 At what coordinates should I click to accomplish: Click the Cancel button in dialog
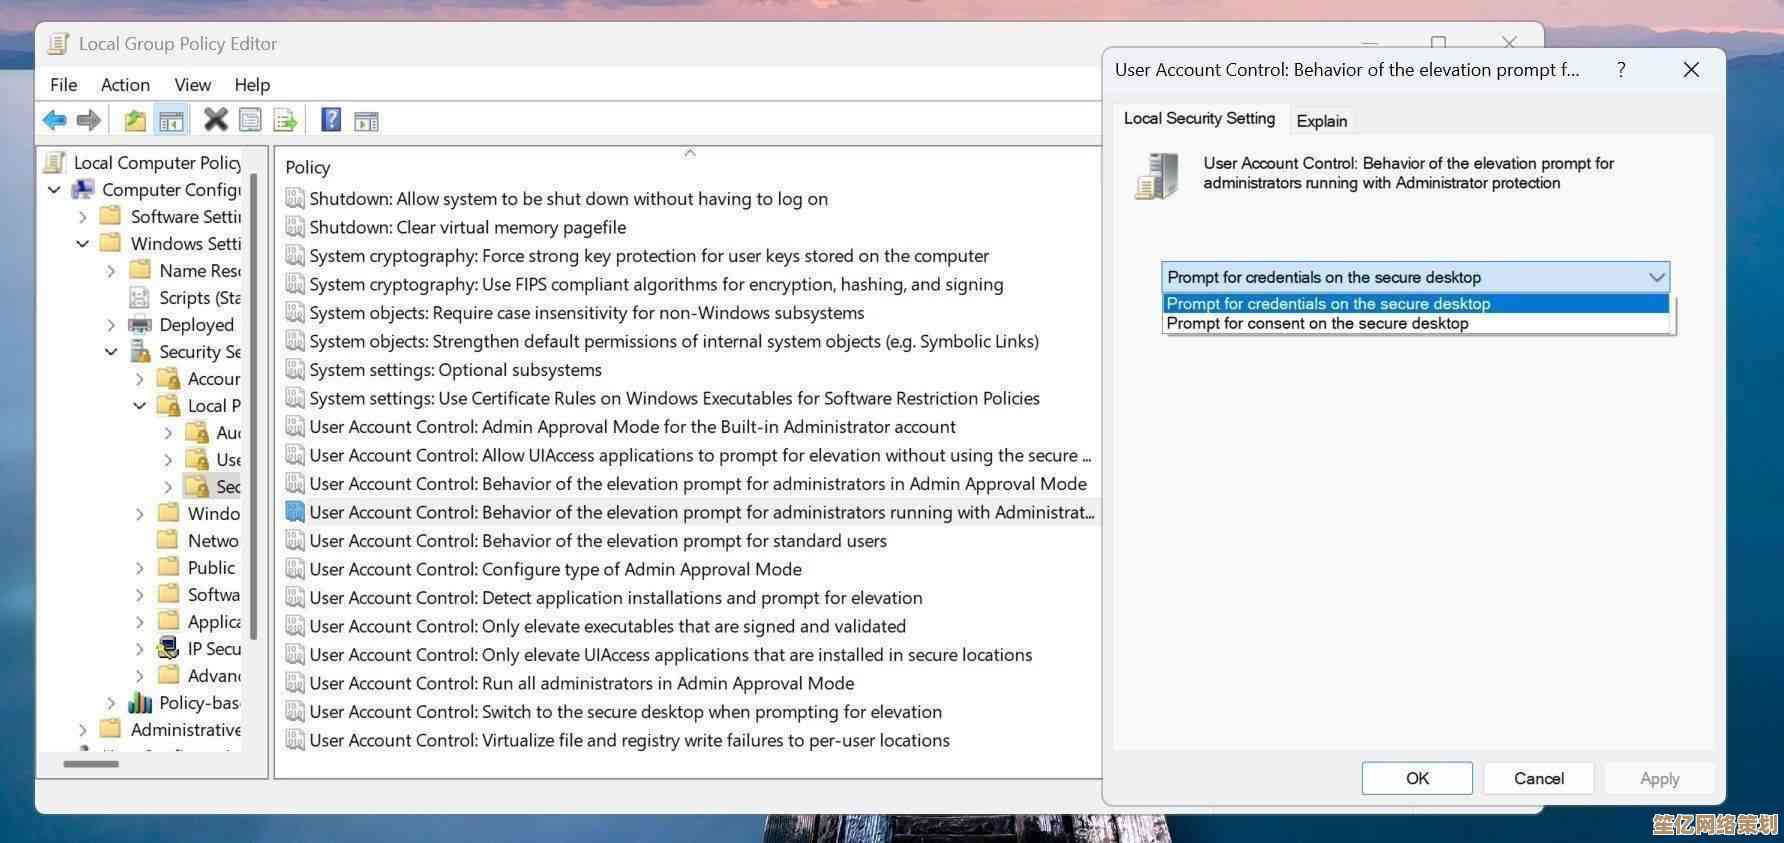pyautogui.click(x=1538, y=778)
